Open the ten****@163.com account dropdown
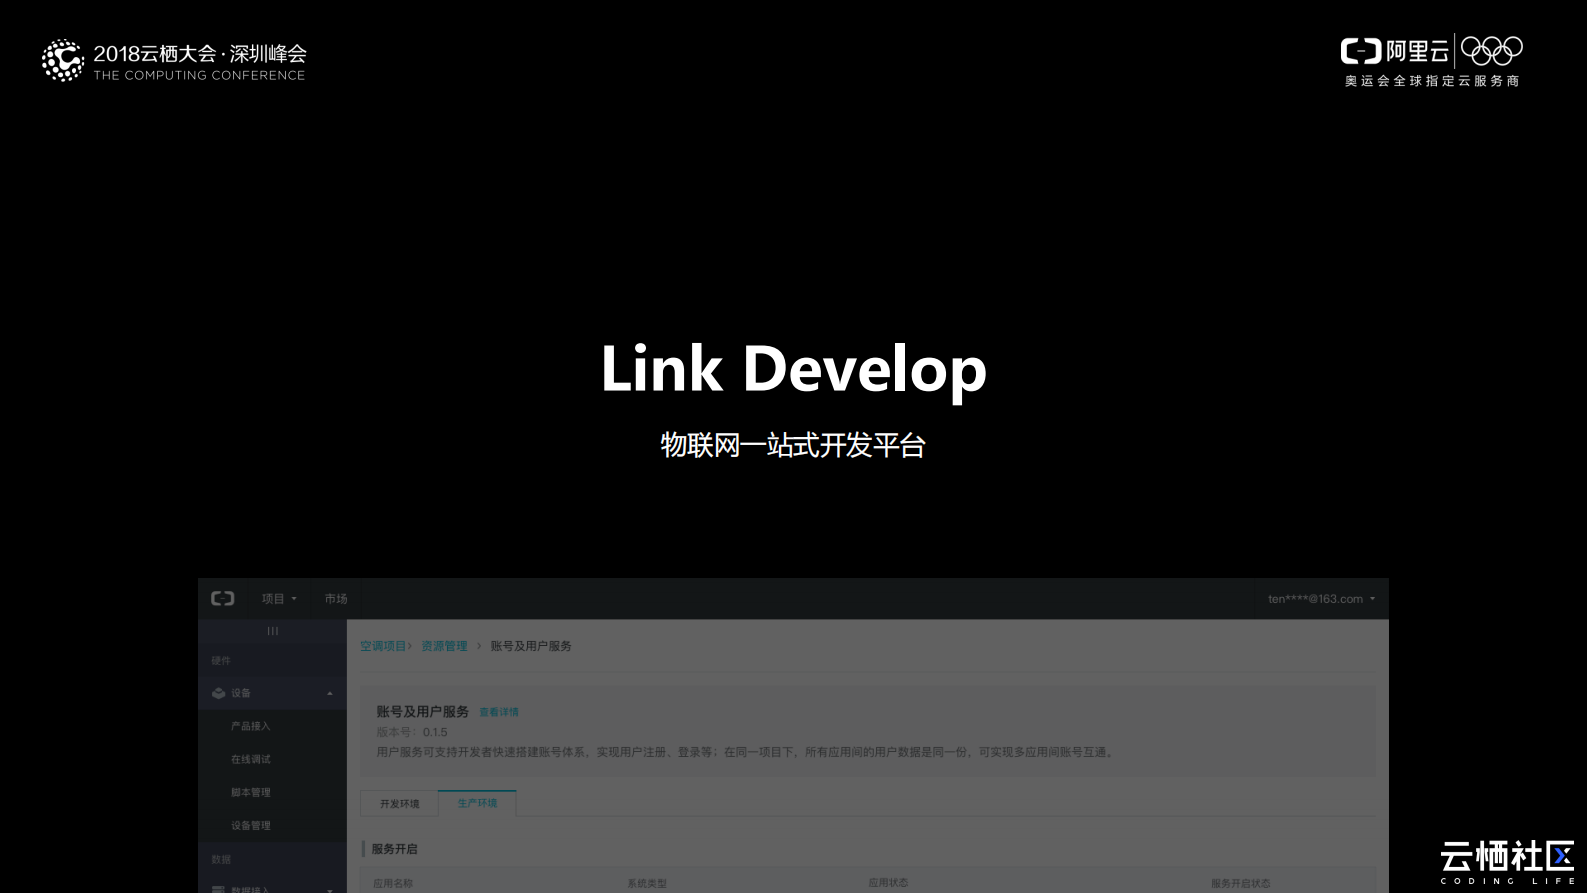The height and width of the screenshot is (893, 1587). (1322, 599)
